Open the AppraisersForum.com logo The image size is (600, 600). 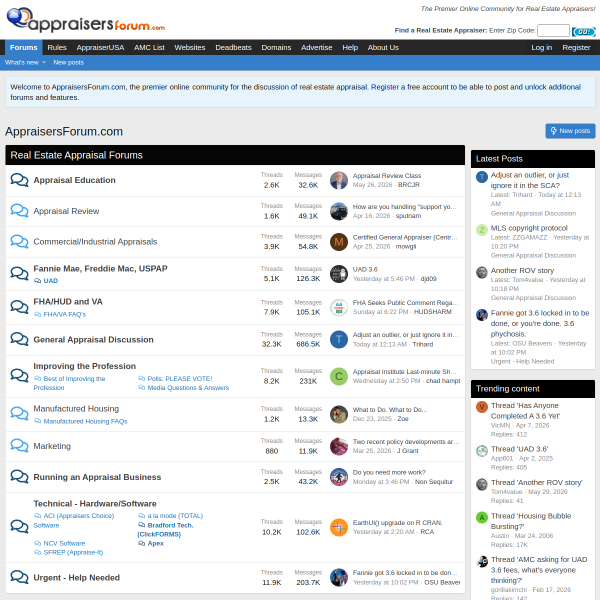coord(86,19)
